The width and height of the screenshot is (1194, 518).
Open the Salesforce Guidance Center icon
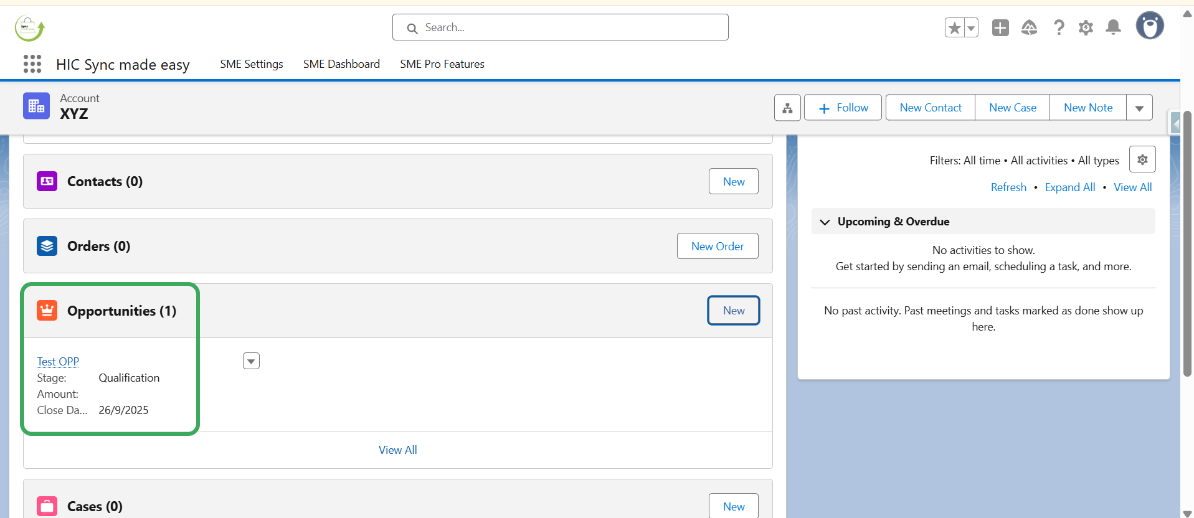[1030, 28]
